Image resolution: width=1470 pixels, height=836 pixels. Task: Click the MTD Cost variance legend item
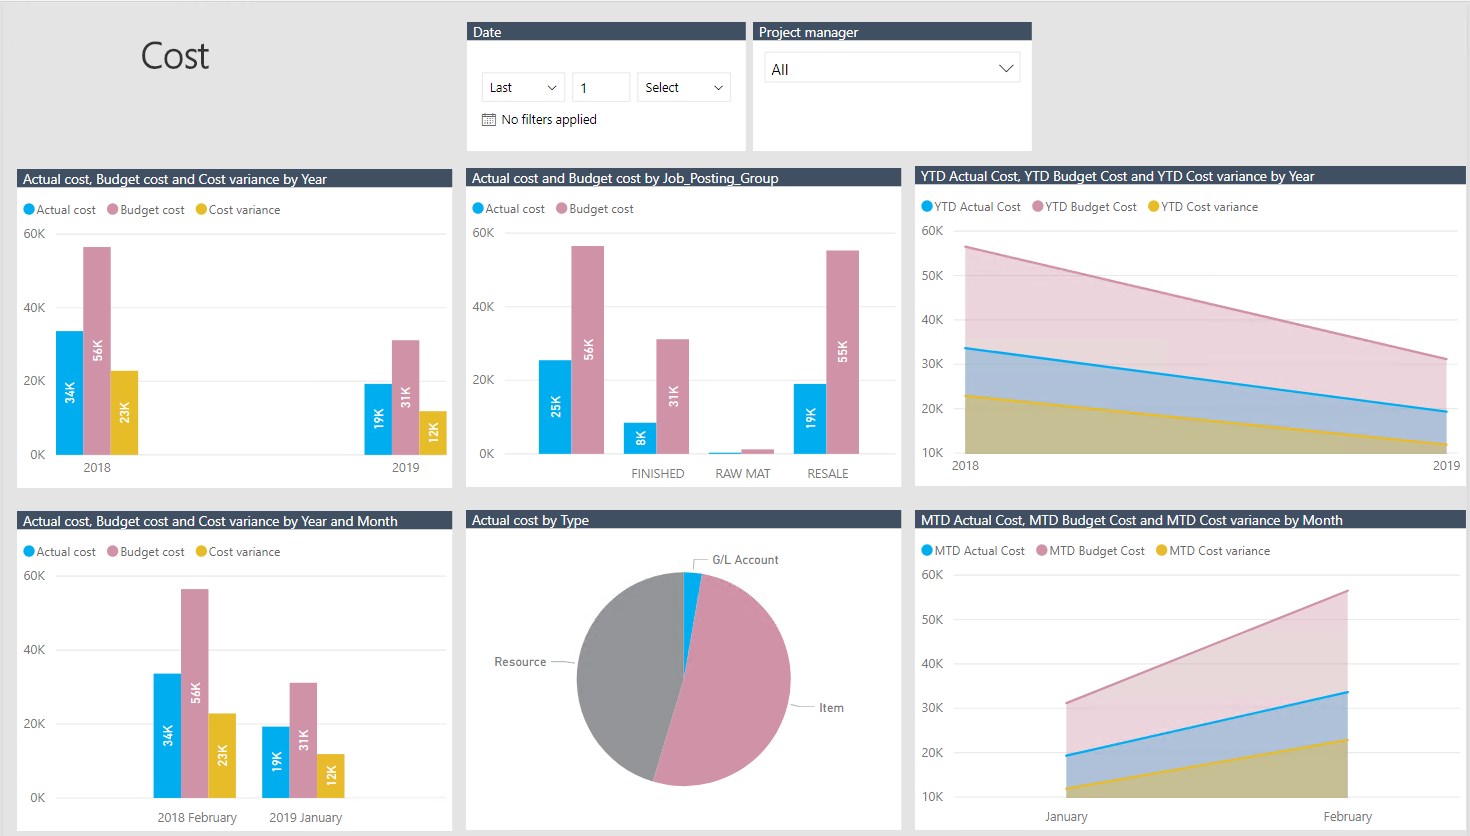click(x=1213, y=551)
